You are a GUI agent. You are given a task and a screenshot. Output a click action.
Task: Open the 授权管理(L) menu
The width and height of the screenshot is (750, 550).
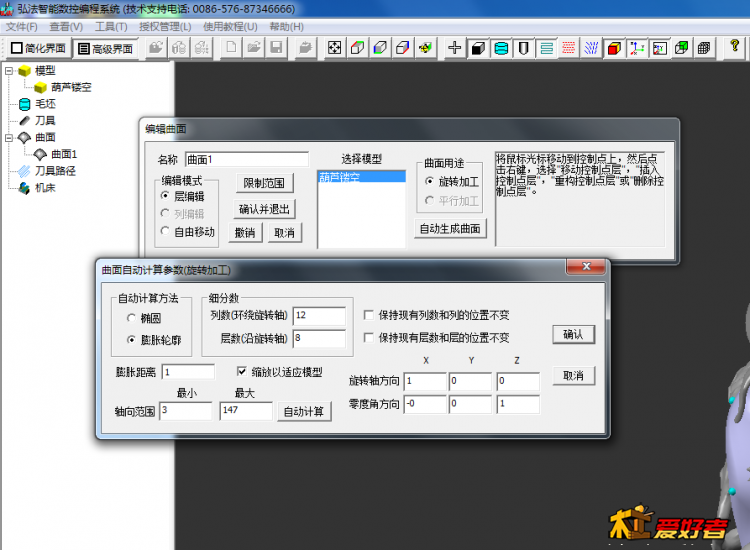click(x=165, y=27)
